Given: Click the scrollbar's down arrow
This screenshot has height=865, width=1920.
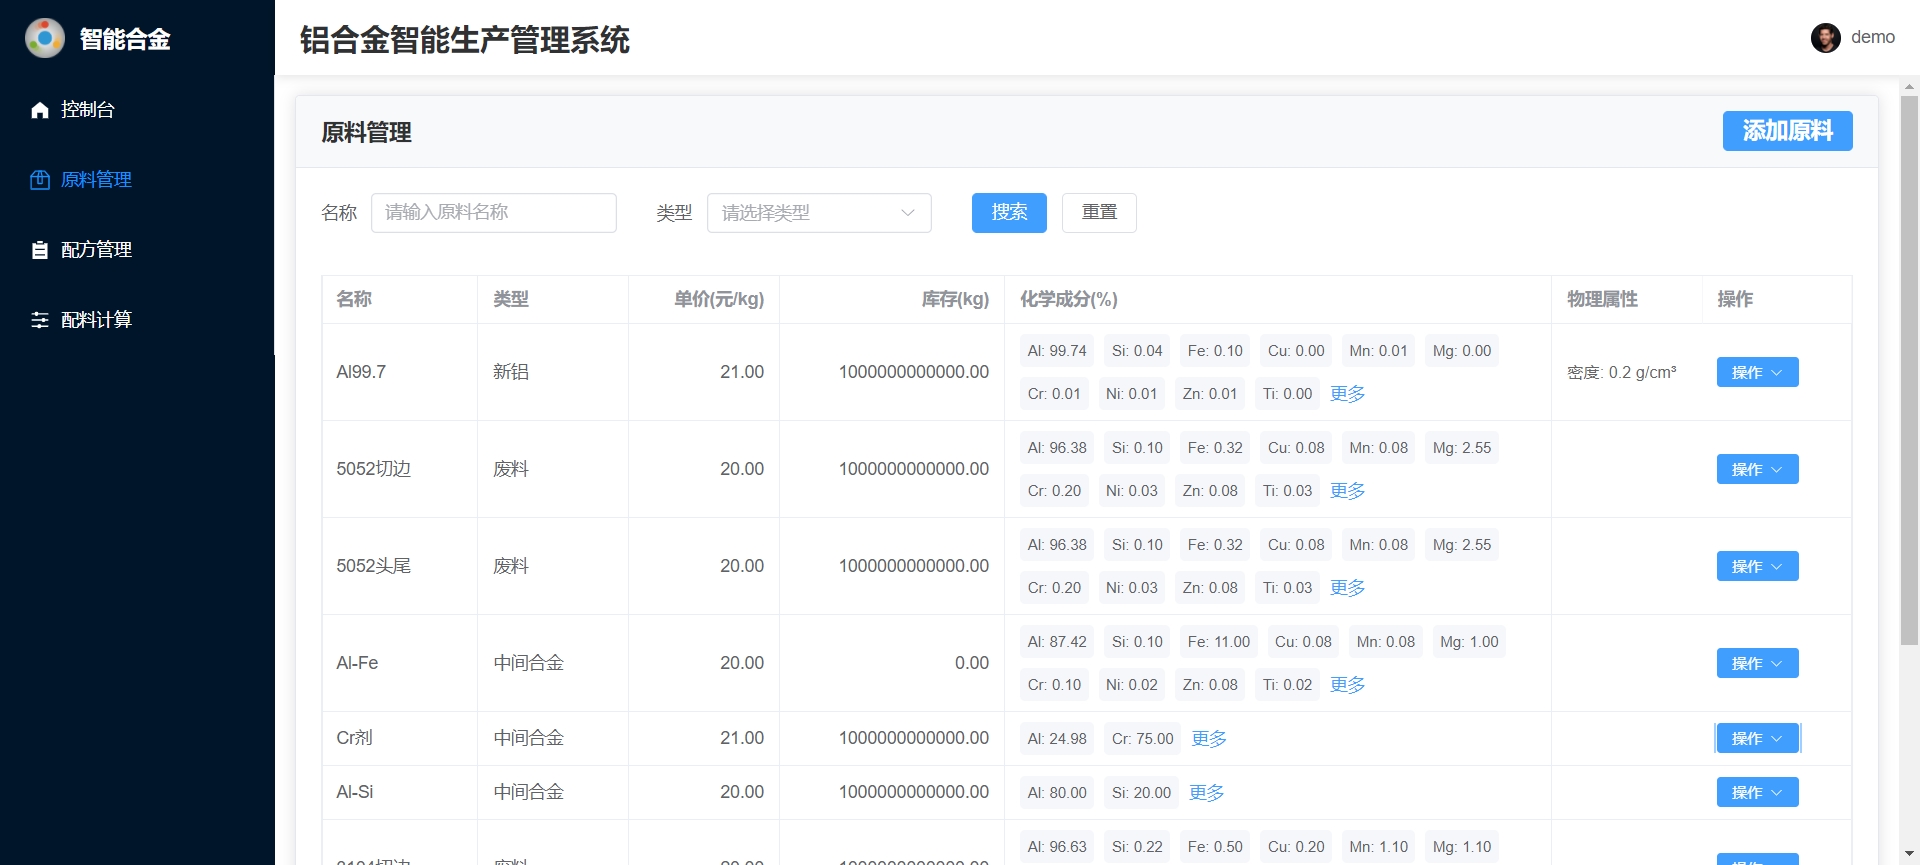Looking at the screenshot, I should coord(1909,855).
